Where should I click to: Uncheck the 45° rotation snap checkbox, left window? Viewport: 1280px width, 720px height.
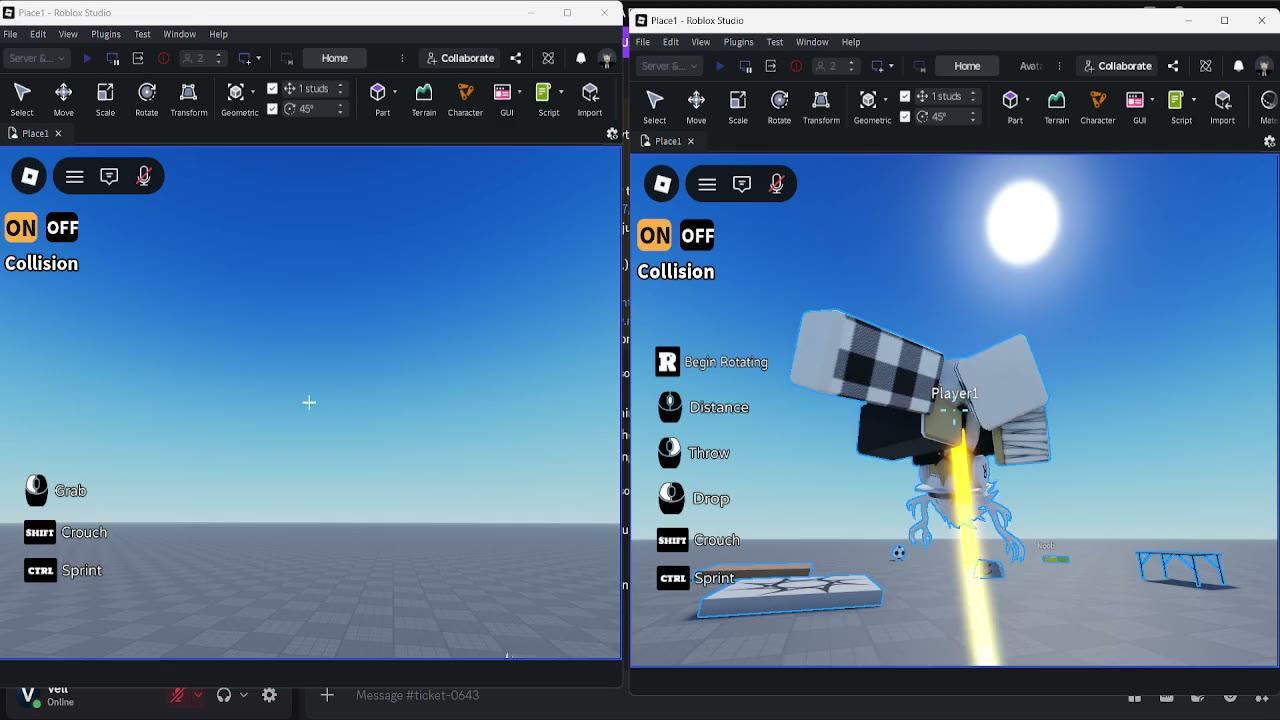(272, 108)
